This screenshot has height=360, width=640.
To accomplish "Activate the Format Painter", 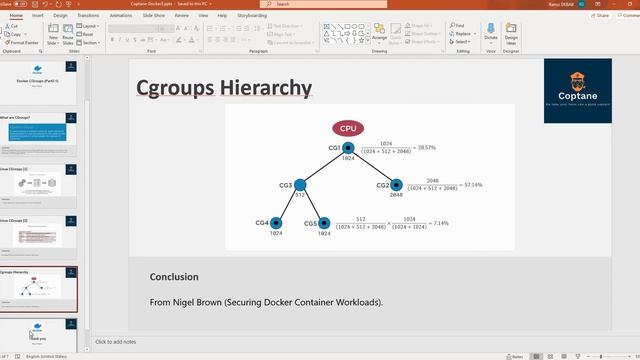I will pos(22,42).
